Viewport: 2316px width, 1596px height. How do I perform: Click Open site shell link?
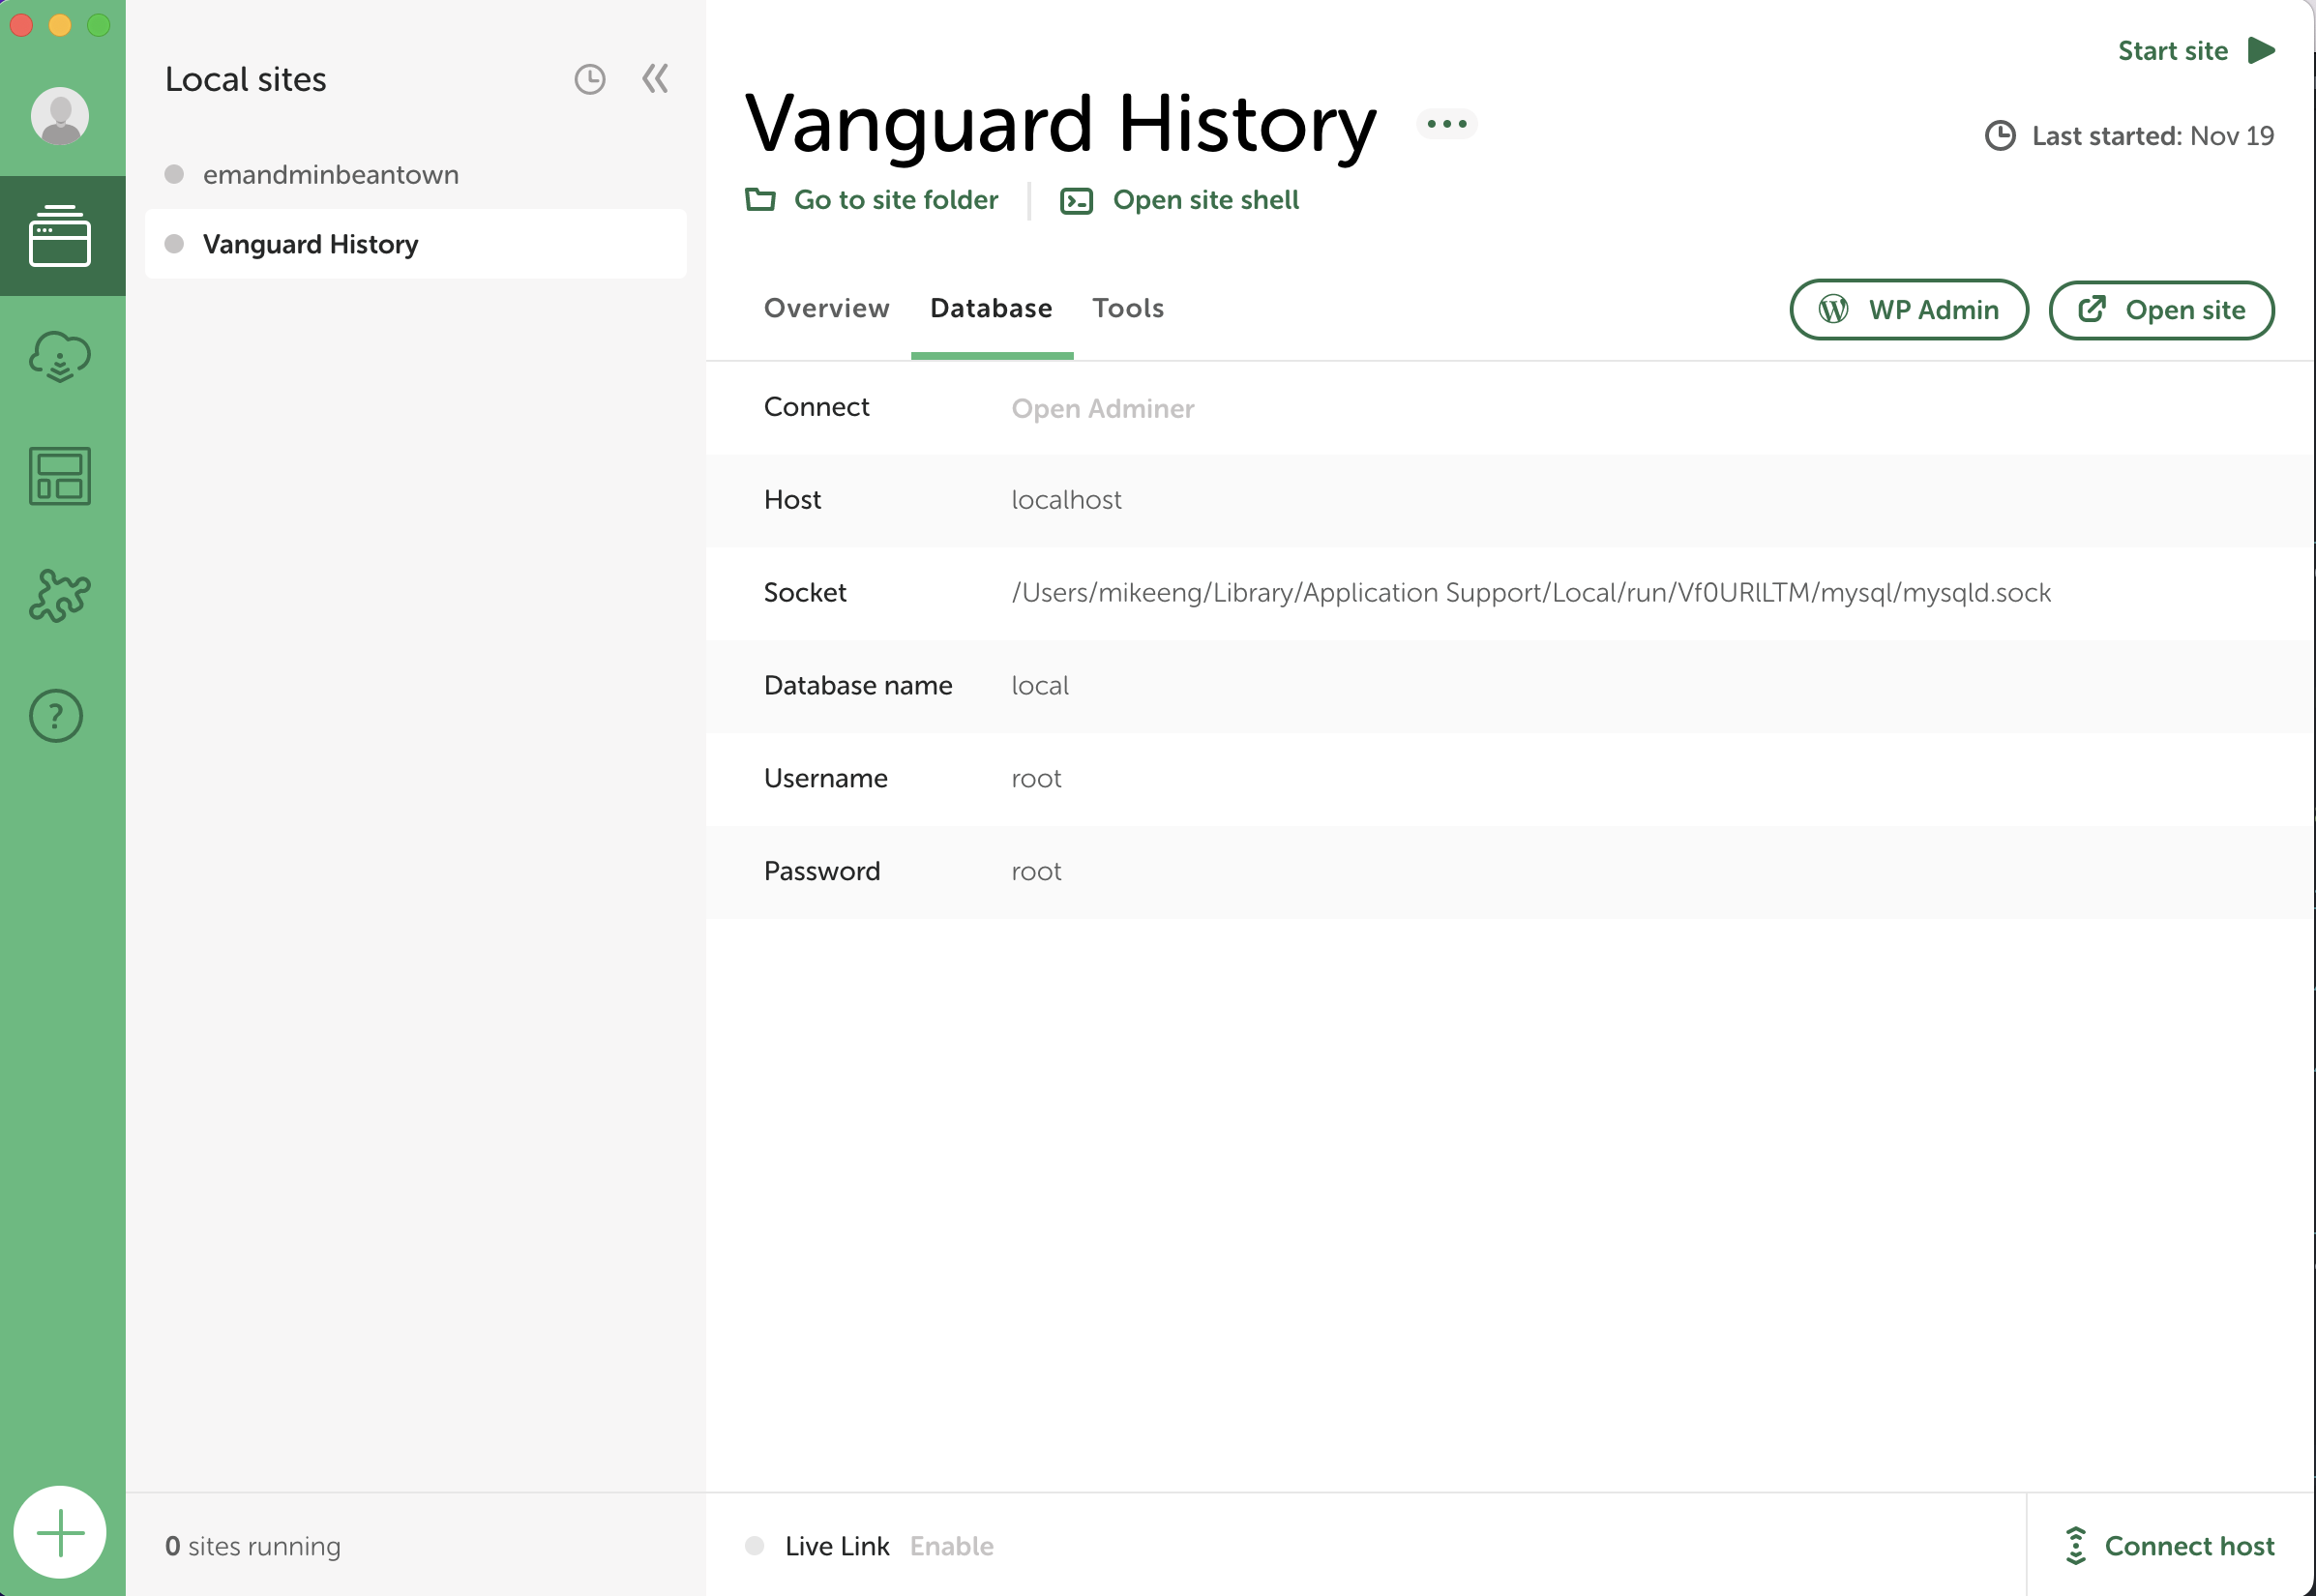pyautogui.click(x=1206, y=200)
